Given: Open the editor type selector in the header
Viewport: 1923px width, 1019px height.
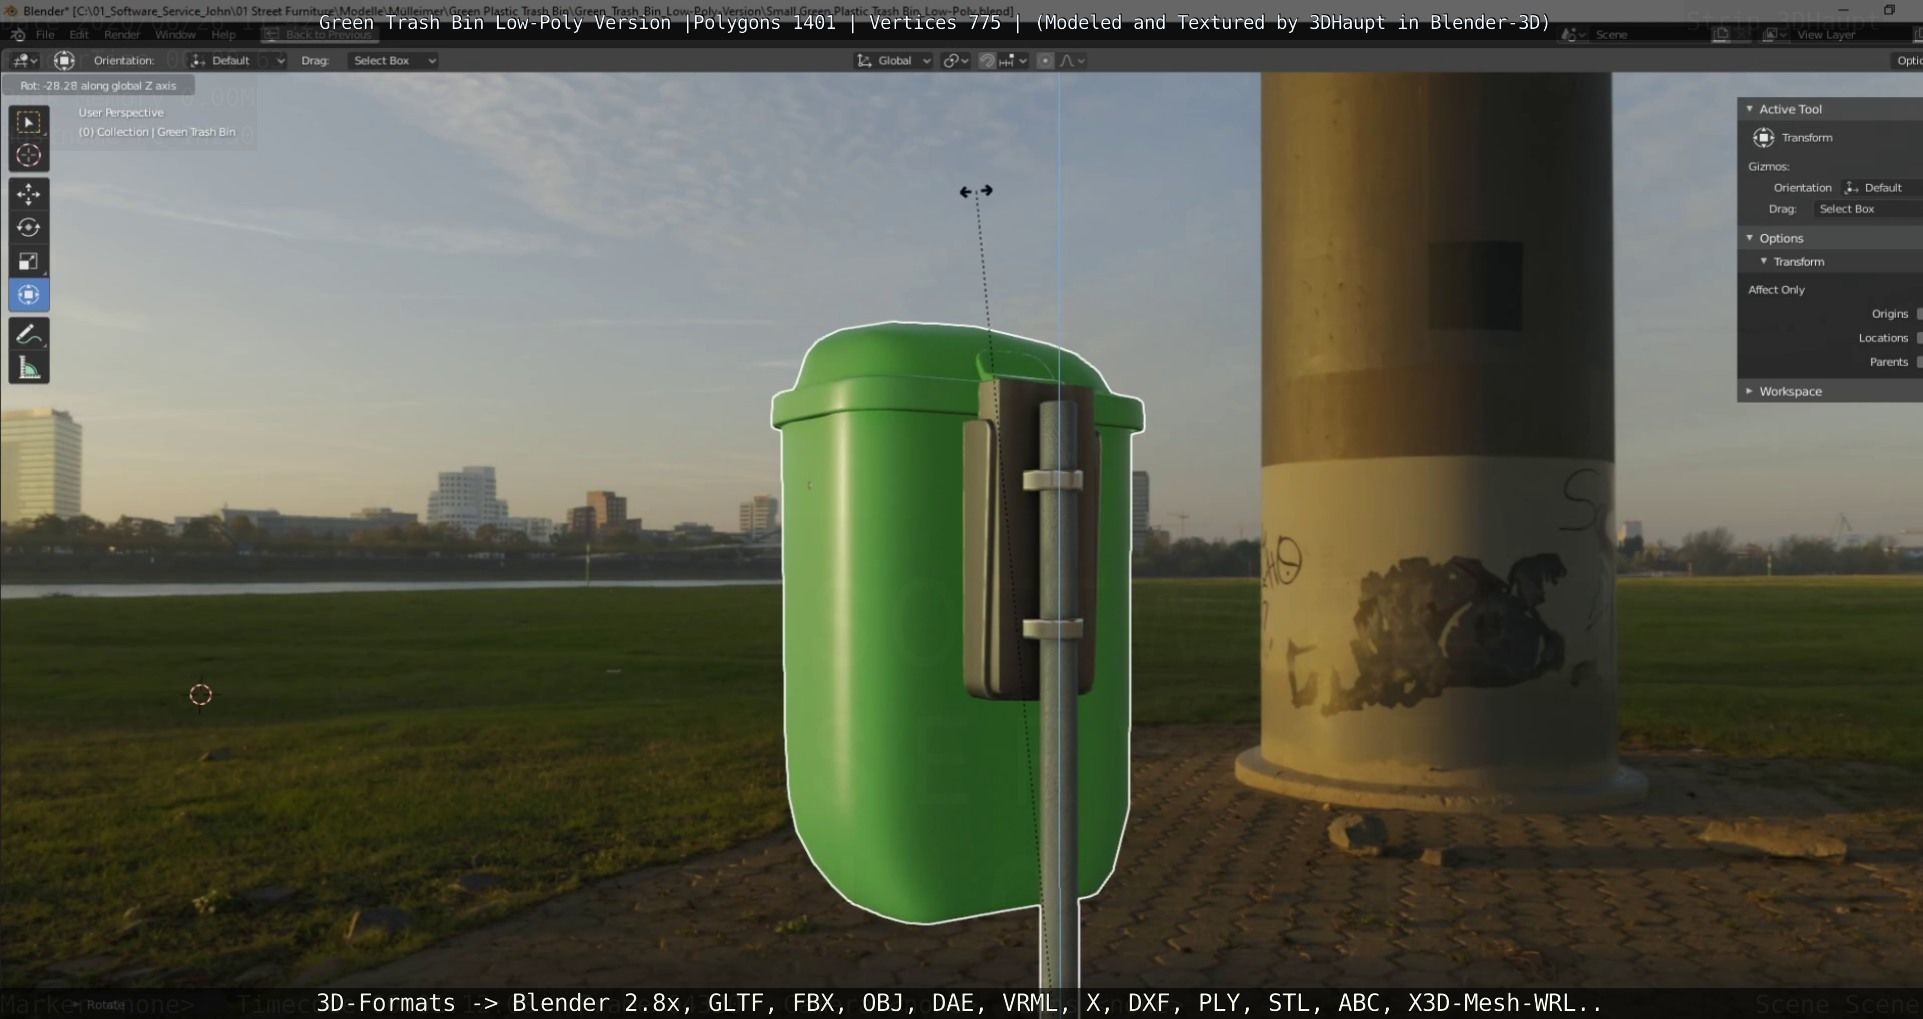Looking at the screenshot, I should [24, 61].
